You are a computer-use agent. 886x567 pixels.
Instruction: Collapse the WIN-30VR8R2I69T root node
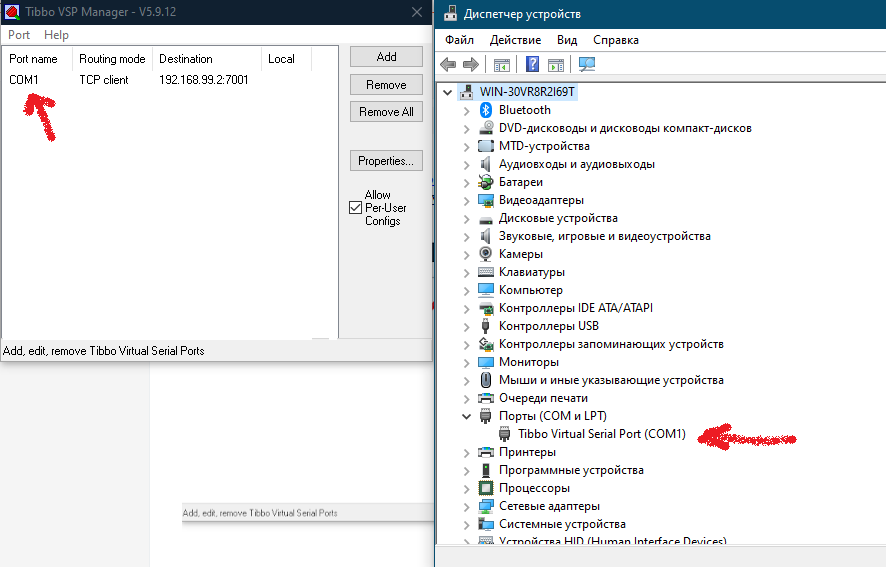point(448,92)
